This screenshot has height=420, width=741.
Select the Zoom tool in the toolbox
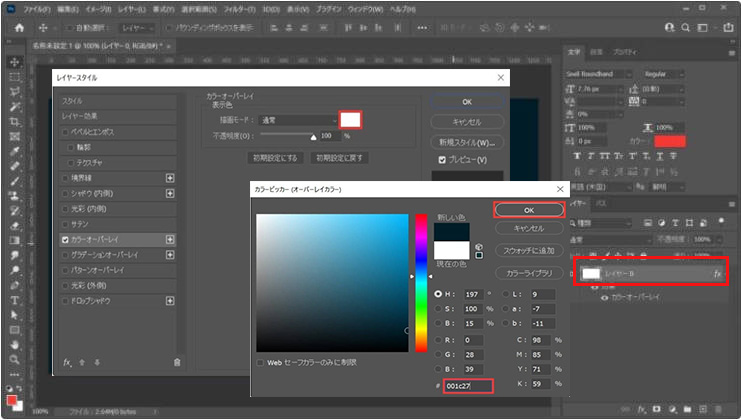click(x=15, y=360)
